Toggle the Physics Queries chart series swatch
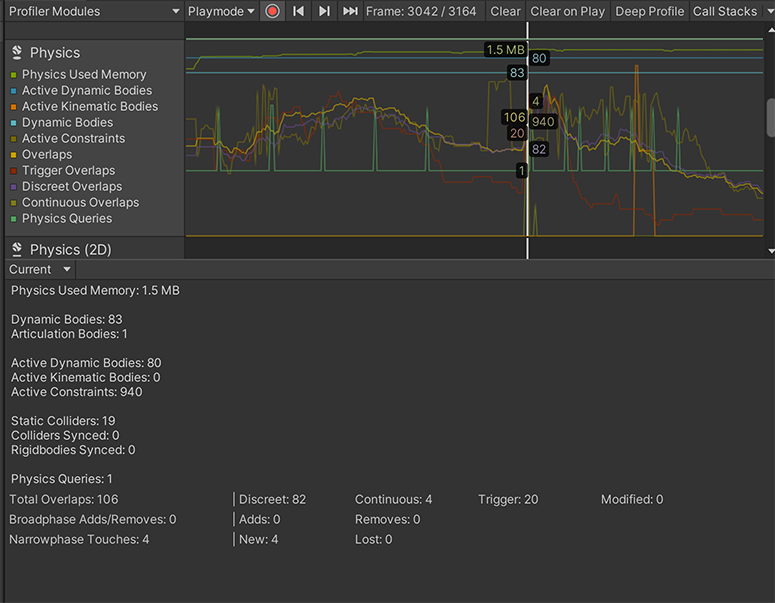This screenshot has width=775, height=603. coord(14,219)
